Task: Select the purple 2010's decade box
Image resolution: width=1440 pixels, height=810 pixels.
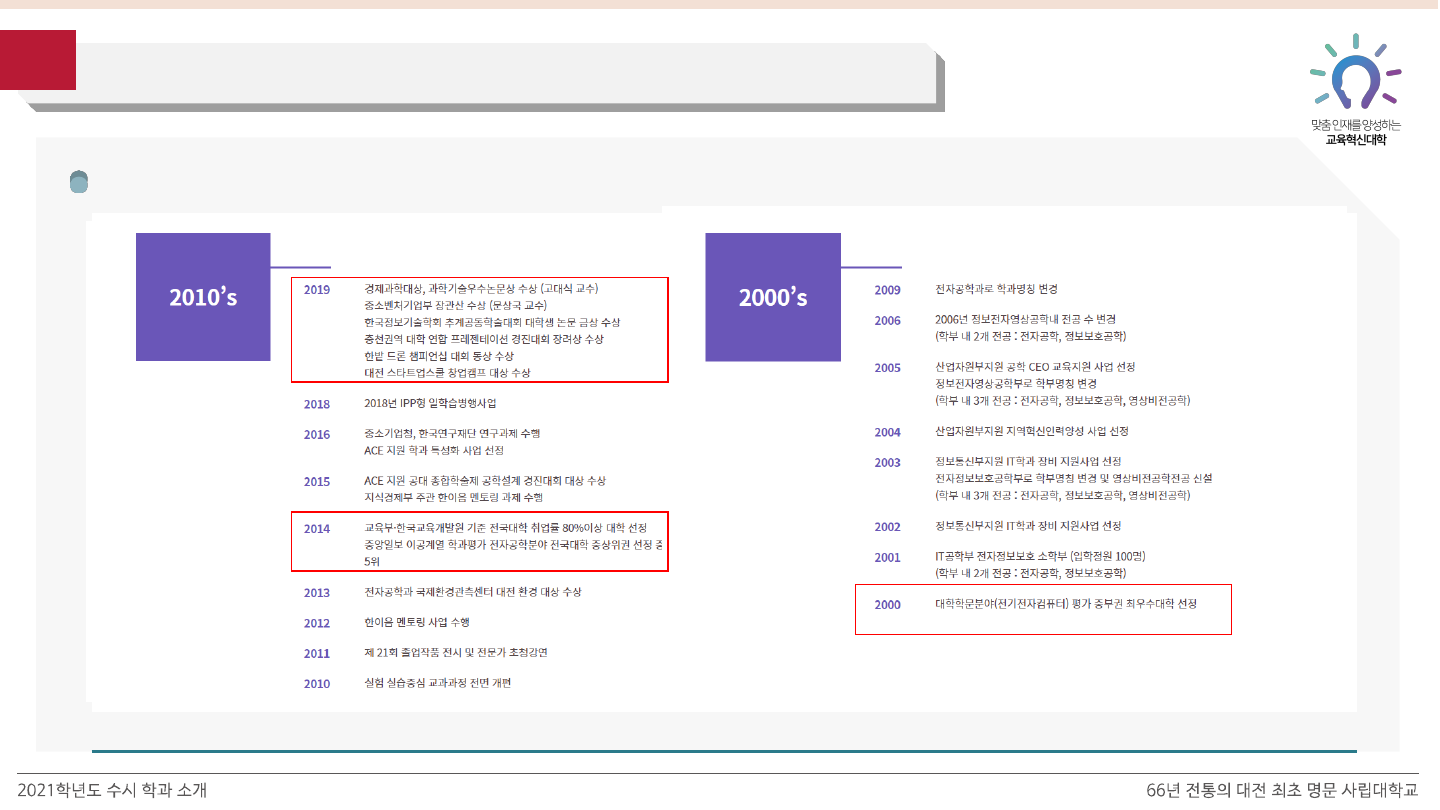Action: pyautogui.click(x=203, y=297)
